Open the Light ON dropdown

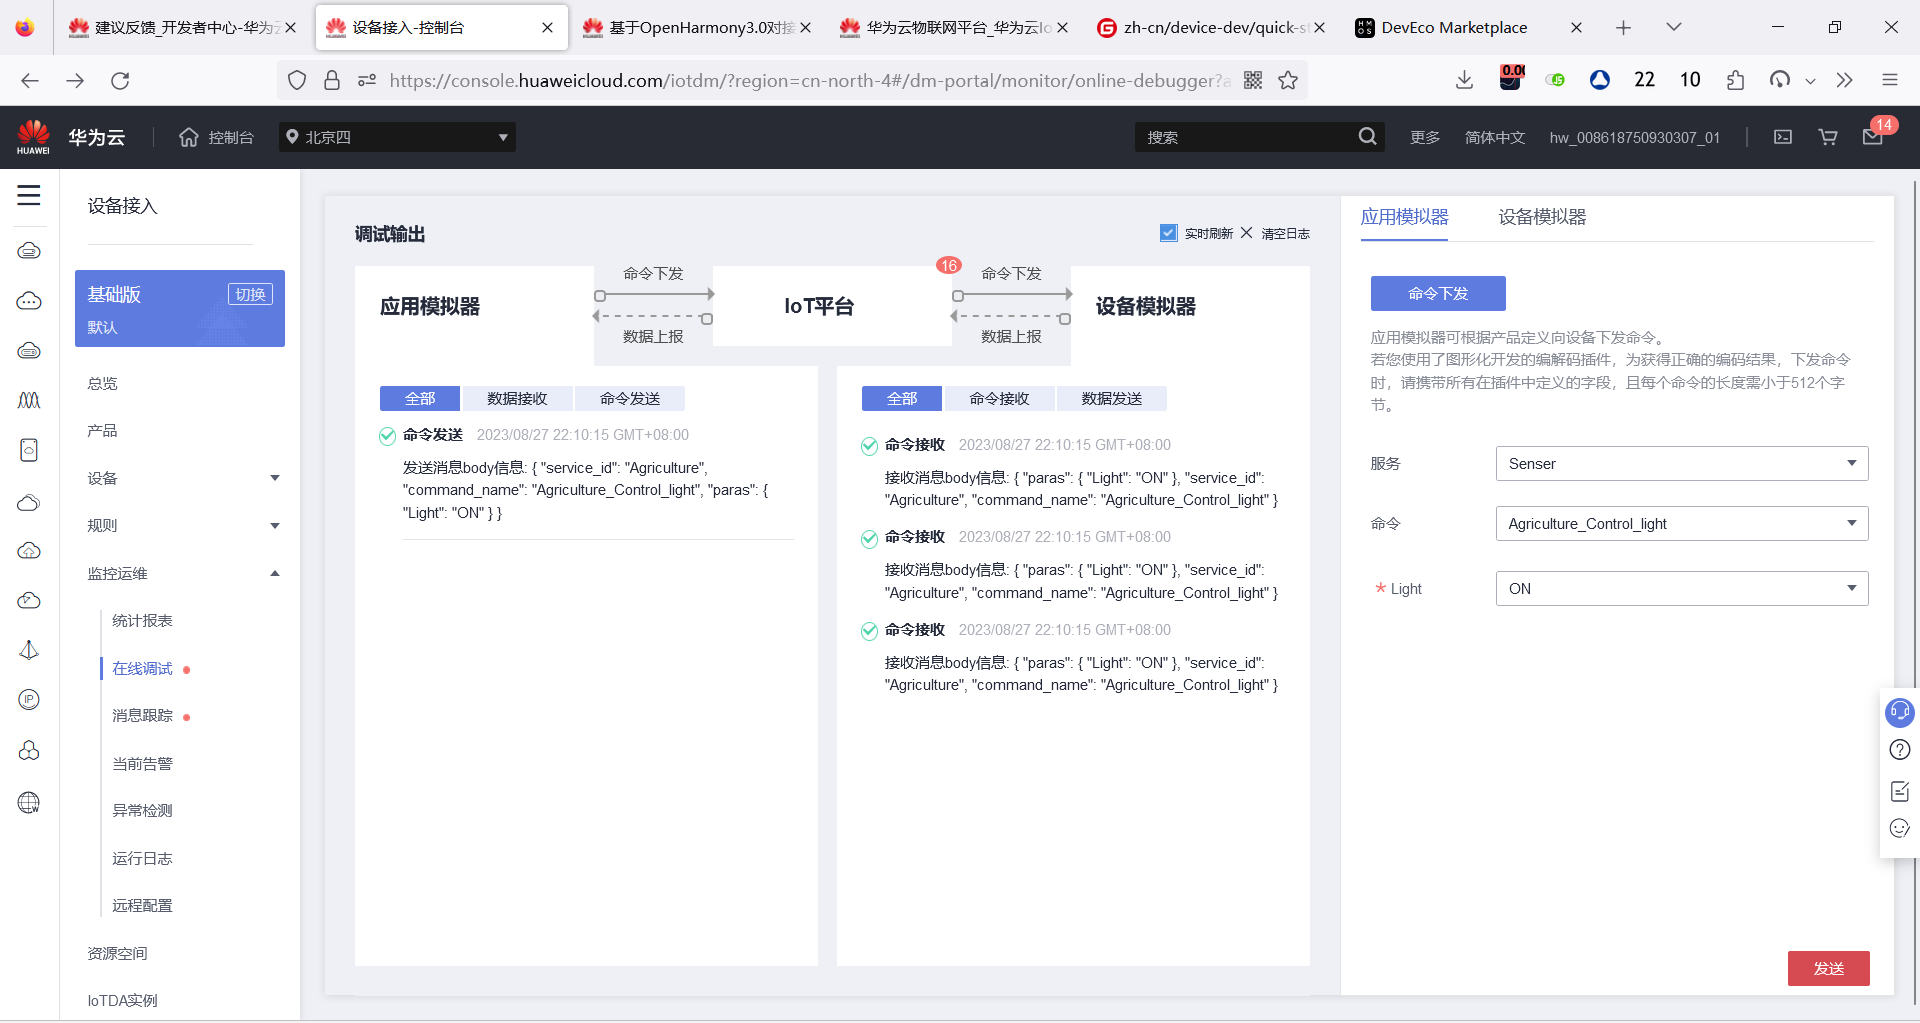click(x=1682, y=589)
